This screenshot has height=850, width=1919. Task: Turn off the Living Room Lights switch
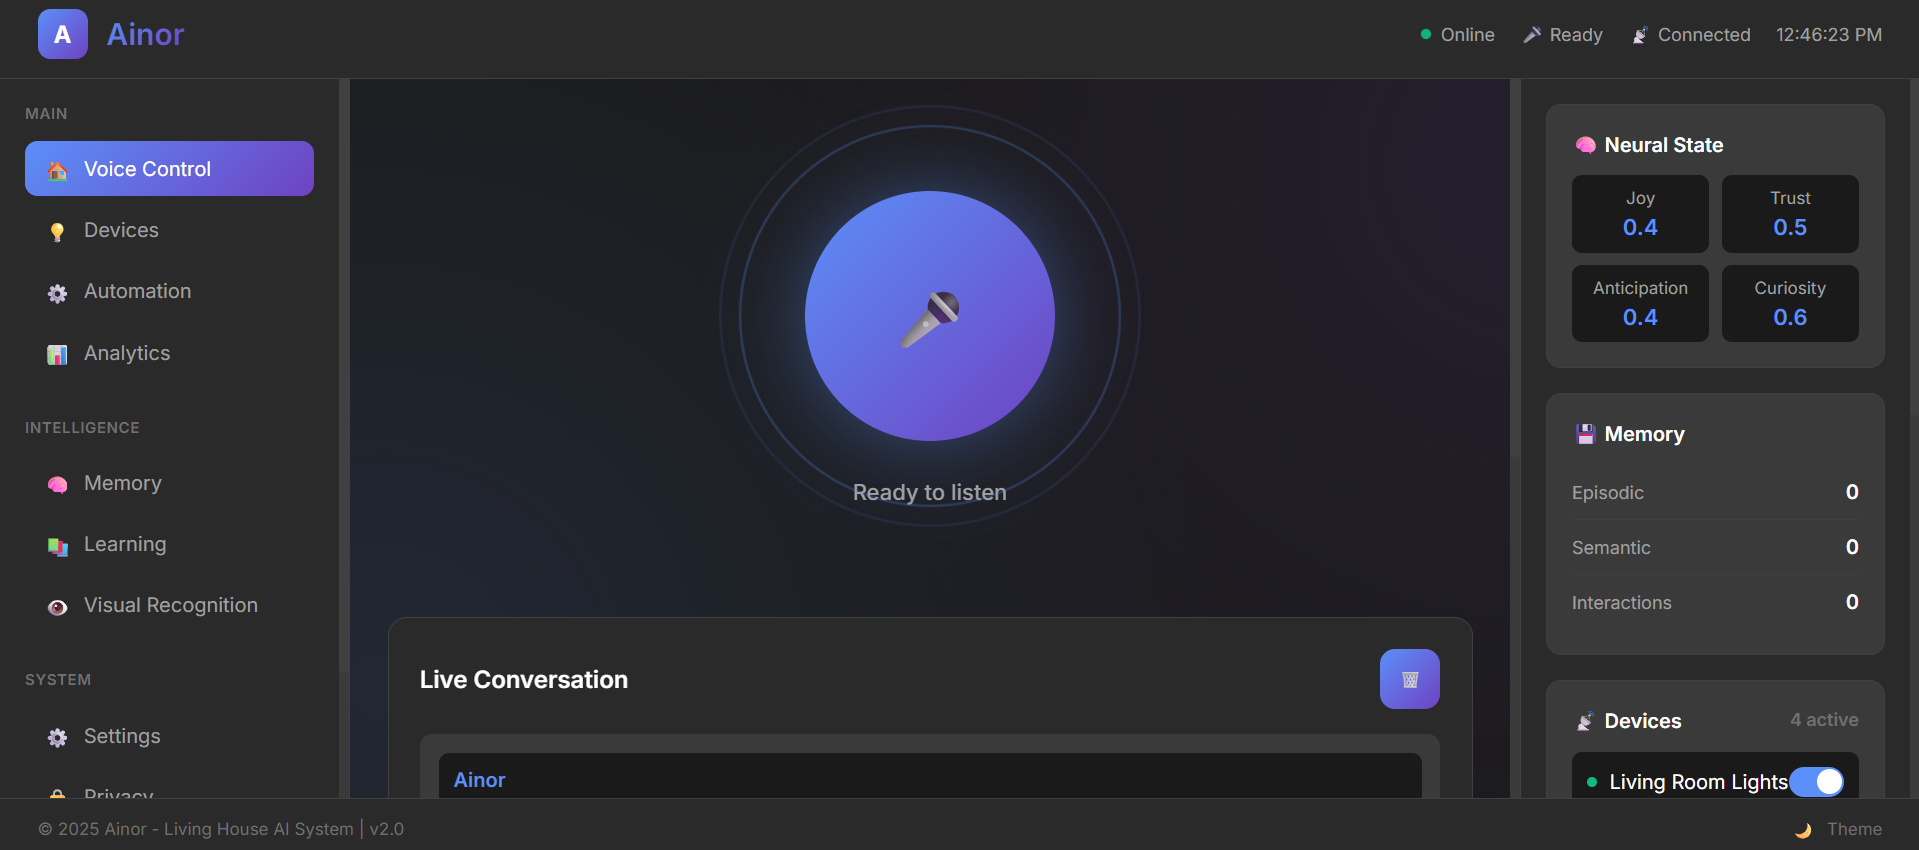coord(1816,782)
